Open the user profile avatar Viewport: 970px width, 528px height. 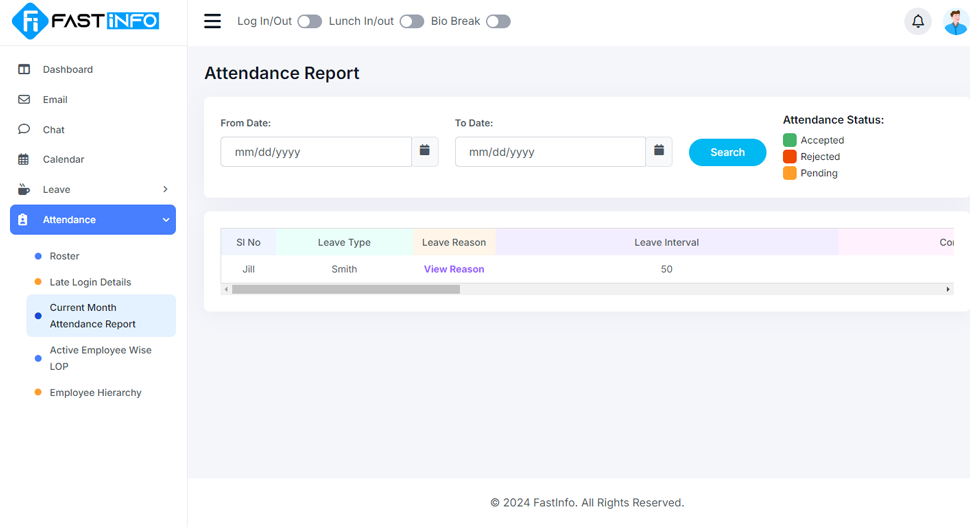point(956,21)
